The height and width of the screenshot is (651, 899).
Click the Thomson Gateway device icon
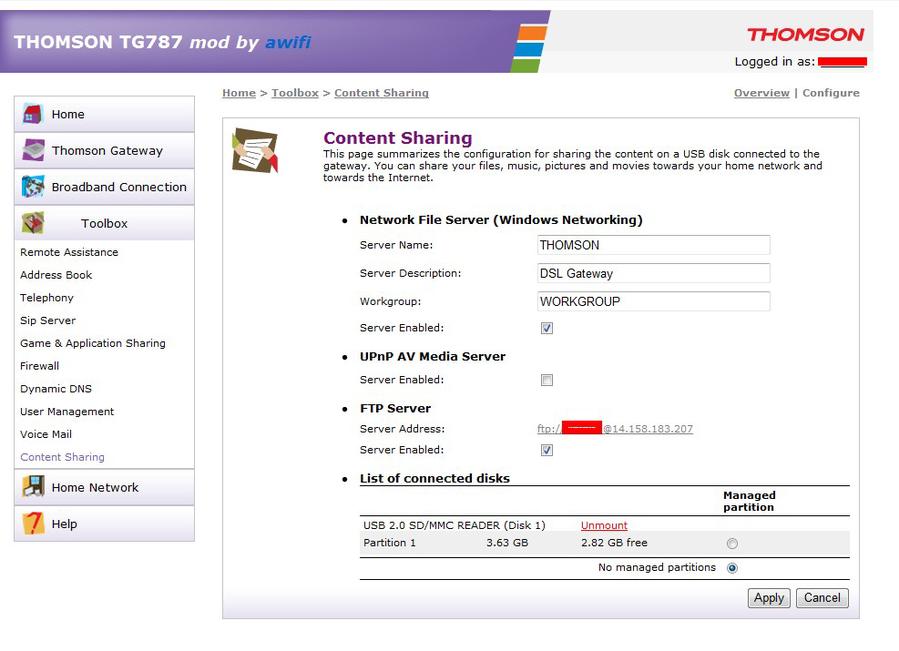tap(33, 150)
